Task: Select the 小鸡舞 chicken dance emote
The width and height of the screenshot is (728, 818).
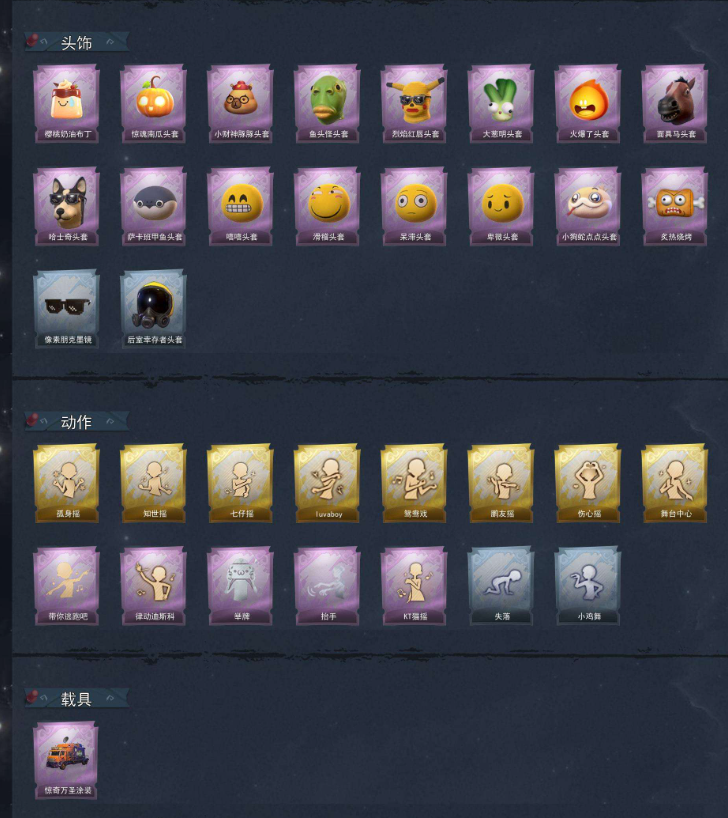Action: click(x=588, y=585)
